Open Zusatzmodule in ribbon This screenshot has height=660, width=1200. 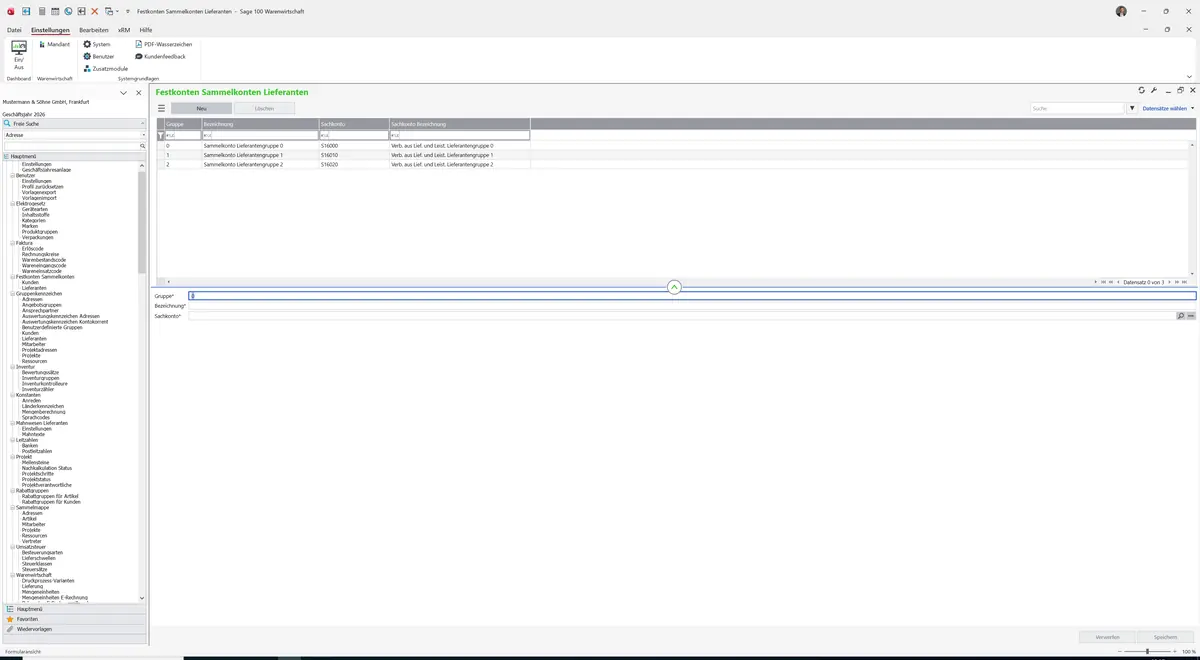(x=106, y=68)
